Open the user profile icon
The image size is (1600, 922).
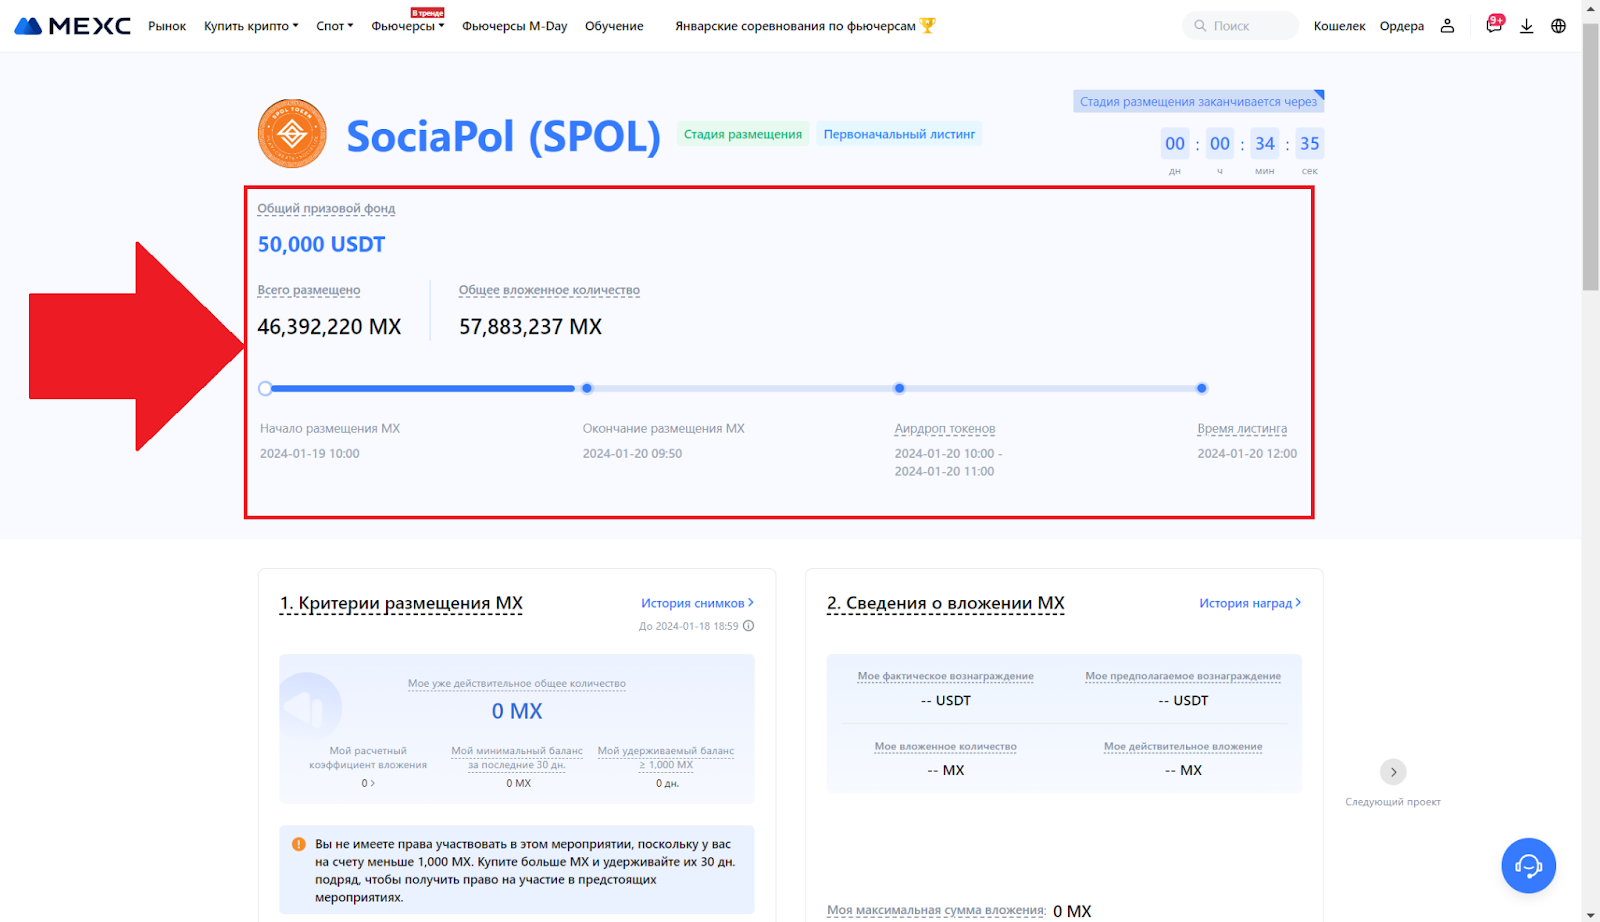point(1447,26)
